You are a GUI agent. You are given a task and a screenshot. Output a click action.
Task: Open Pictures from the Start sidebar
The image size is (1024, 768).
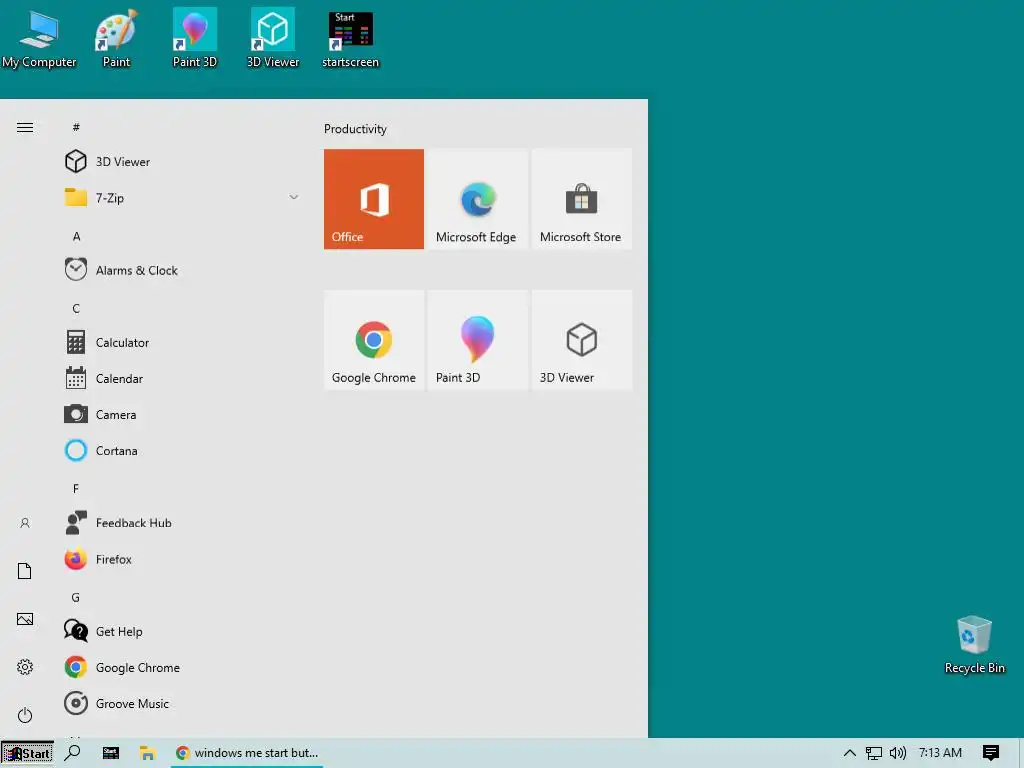[25, 619]
